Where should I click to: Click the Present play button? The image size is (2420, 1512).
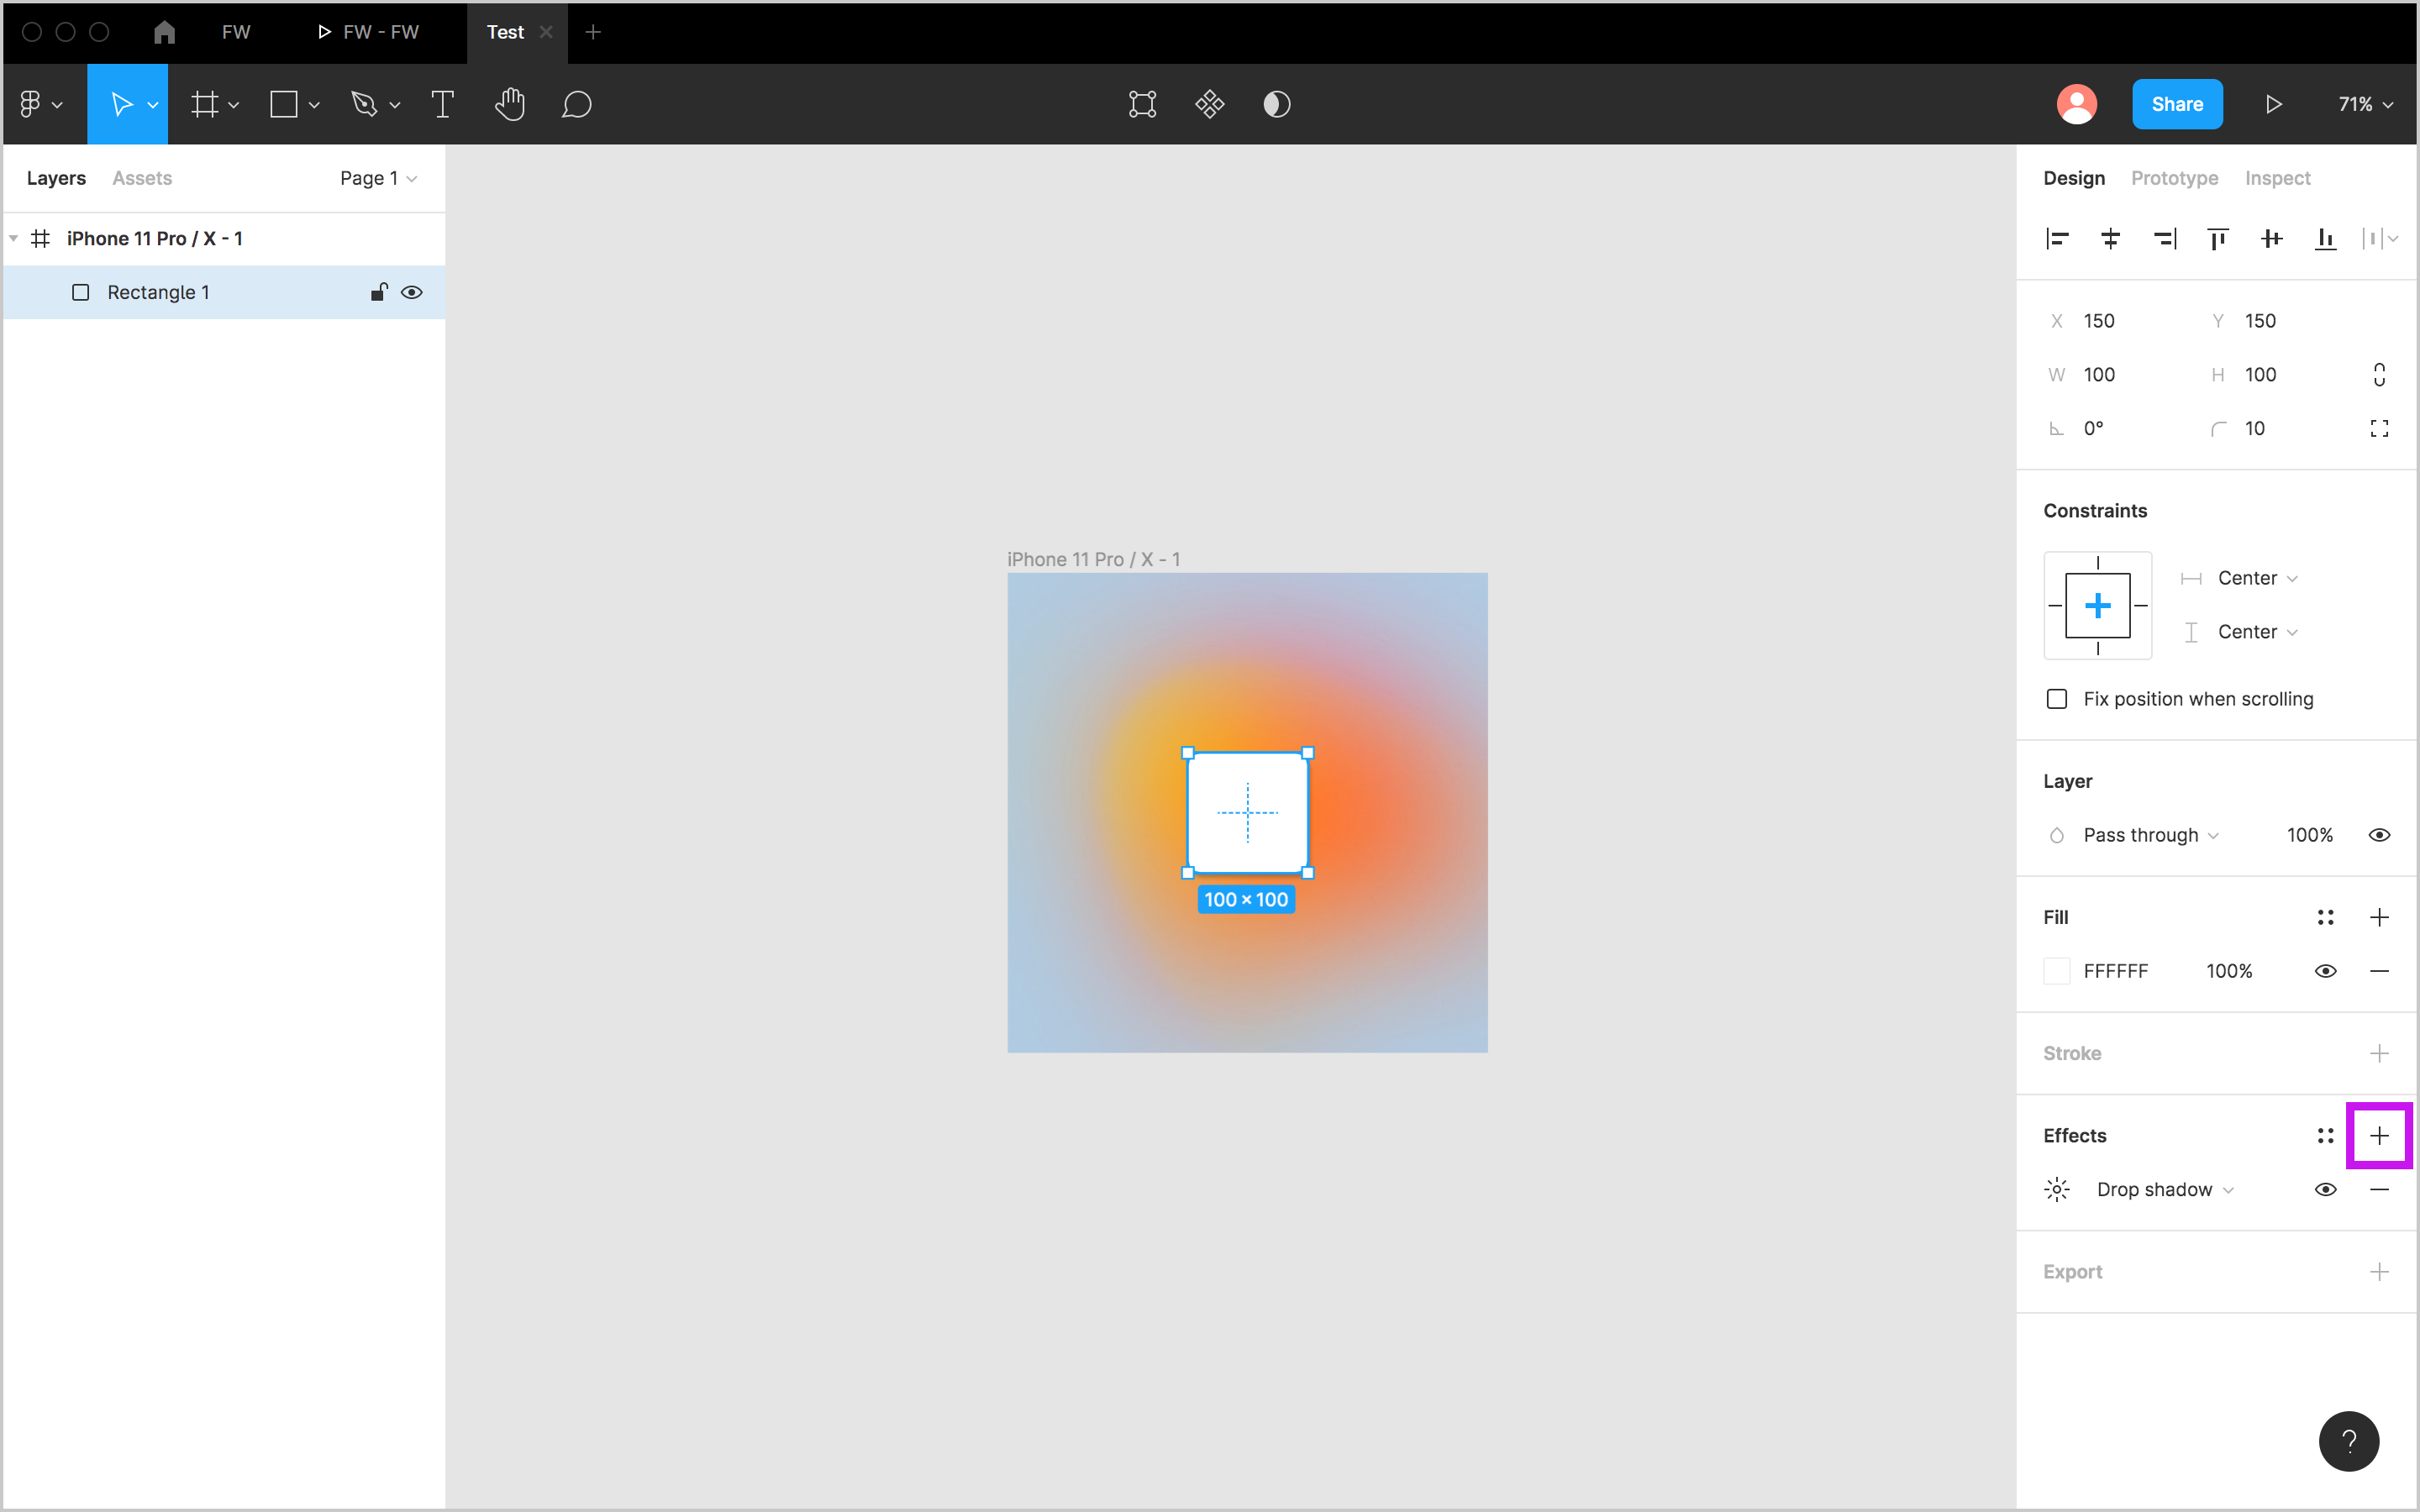coord(2273,104)
